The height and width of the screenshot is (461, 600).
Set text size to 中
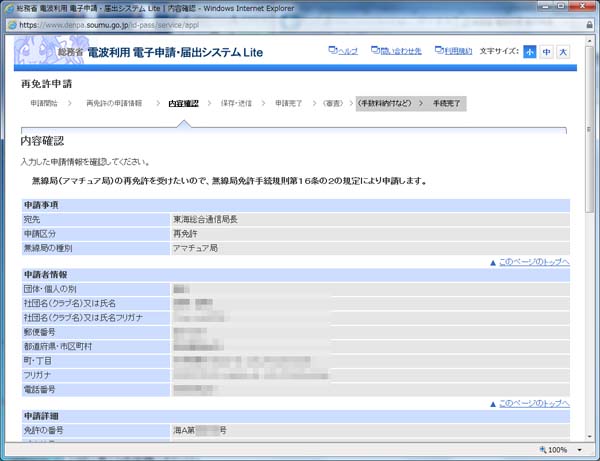click(x=546, y=52)
